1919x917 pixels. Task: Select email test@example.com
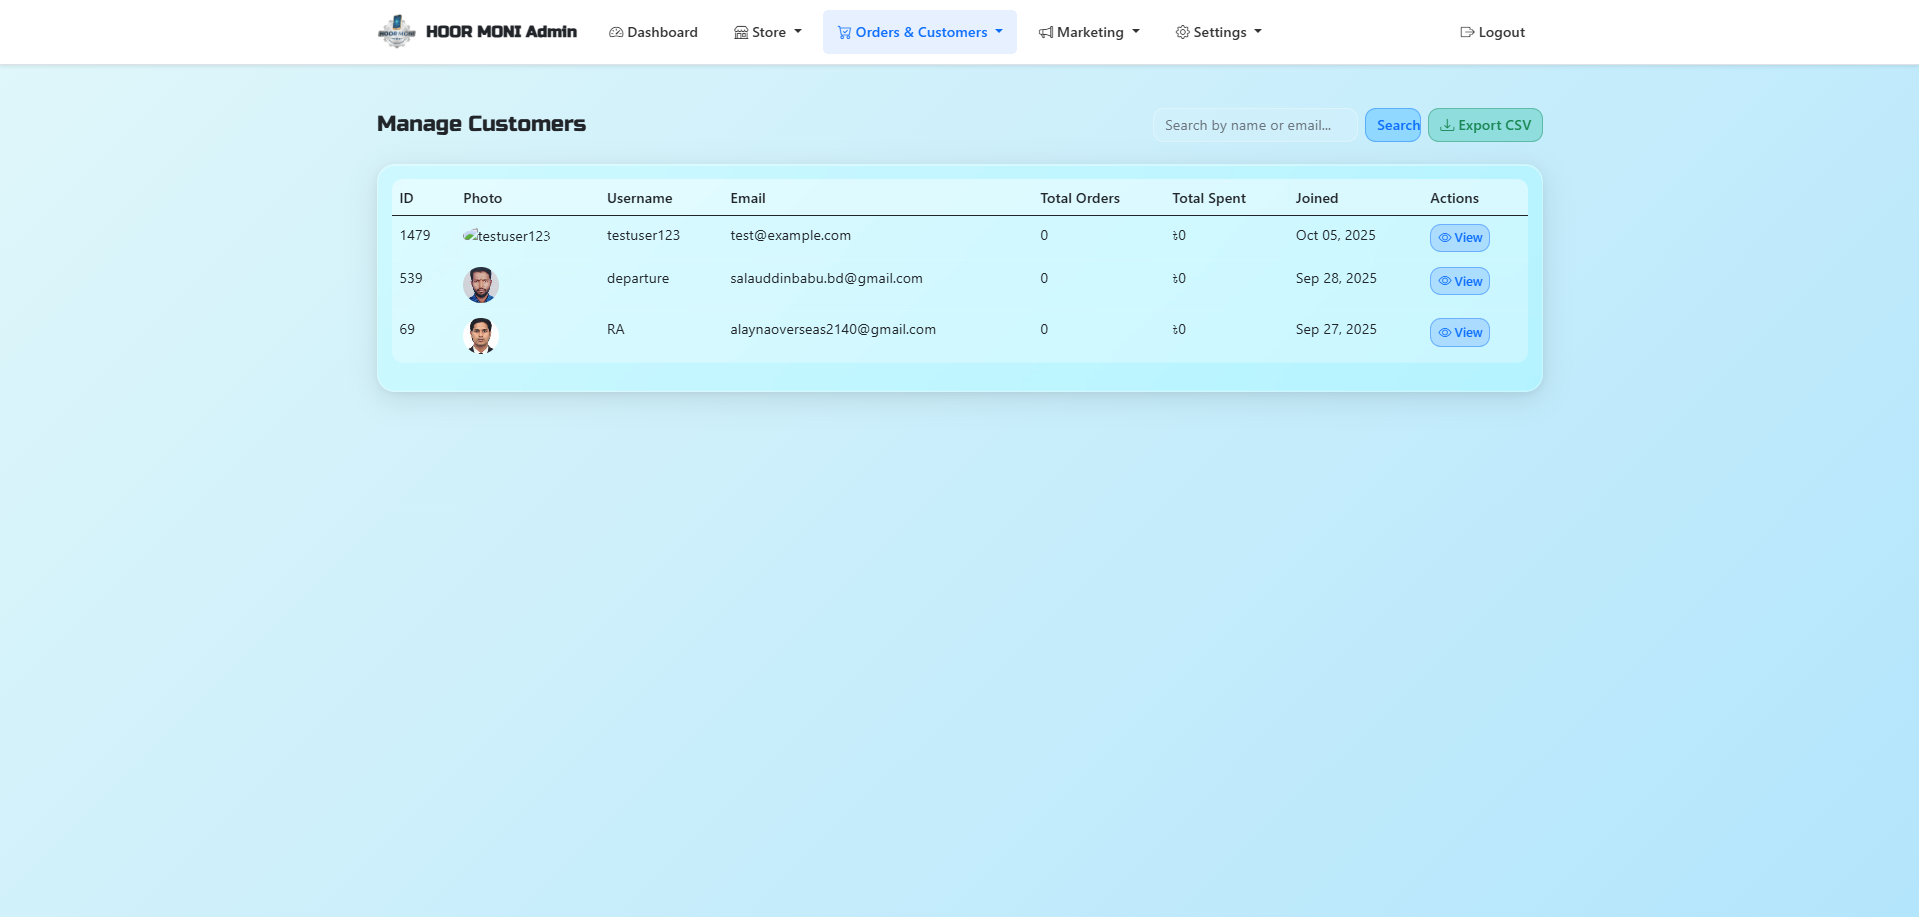point(790,235)
